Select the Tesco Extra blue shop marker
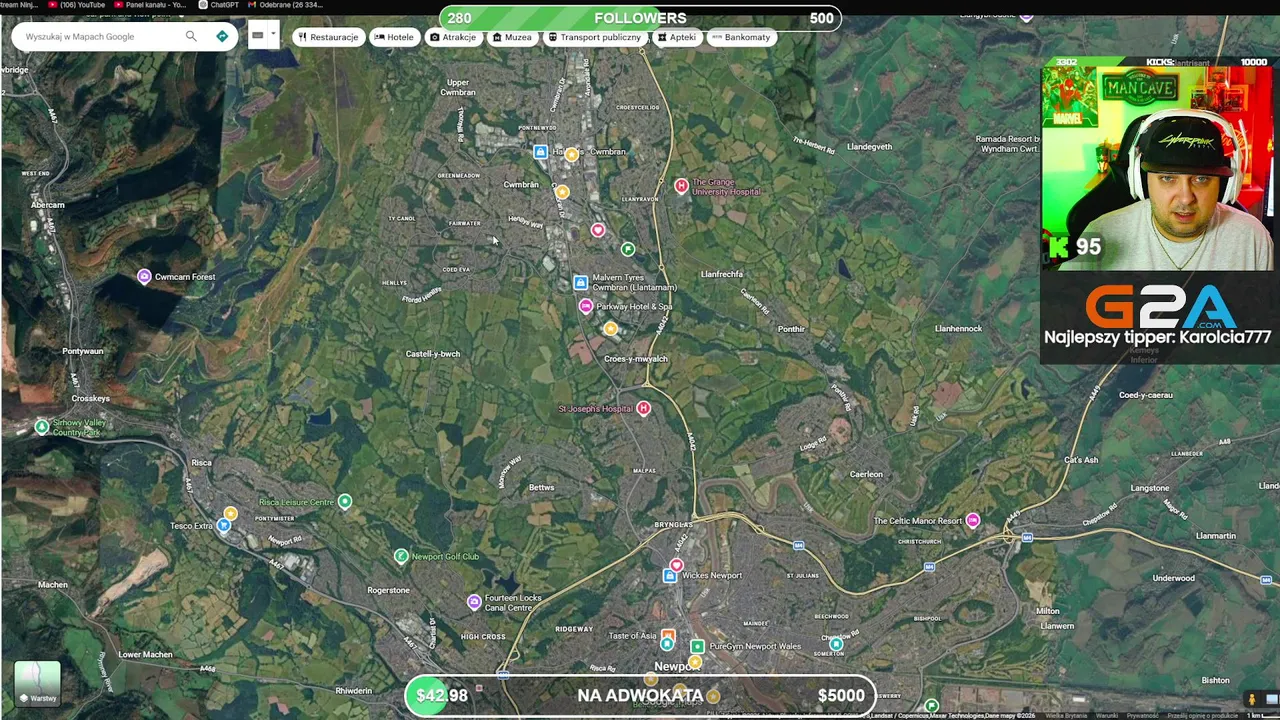The width and height of the screenshot is (1280, 720). tap(223, 526)
